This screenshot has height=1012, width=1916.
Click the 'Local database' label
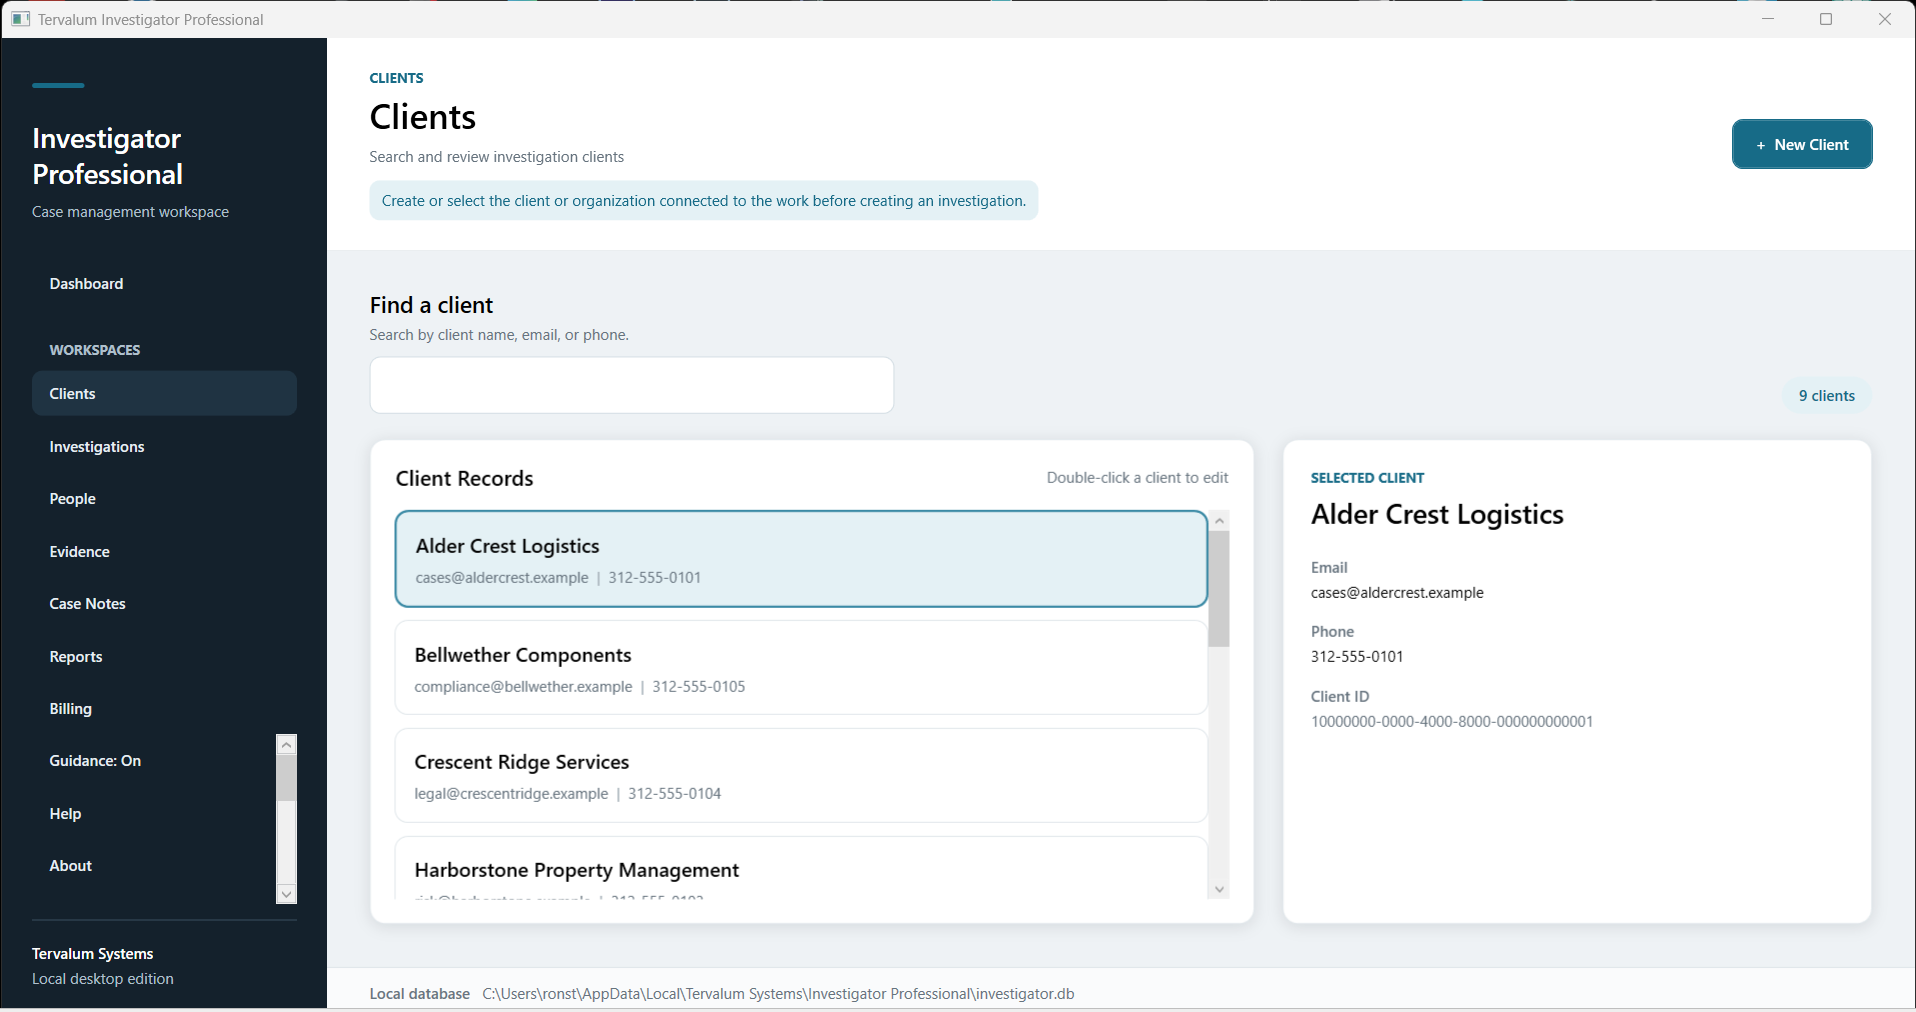pos(420,993)
